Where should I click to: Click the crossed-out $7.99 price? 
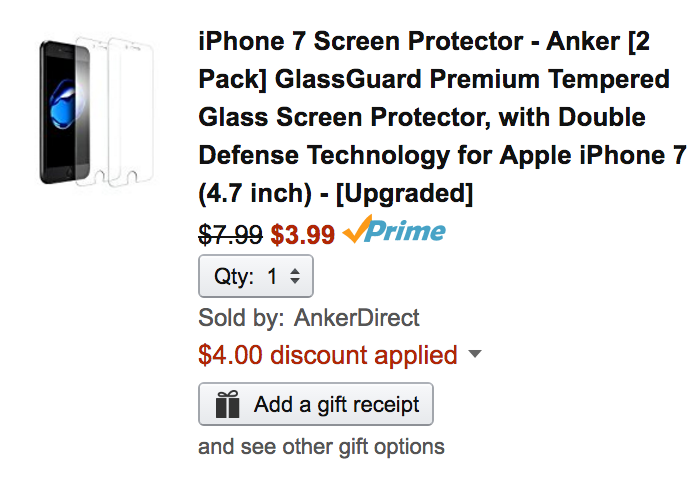click(x=230, y=234)
